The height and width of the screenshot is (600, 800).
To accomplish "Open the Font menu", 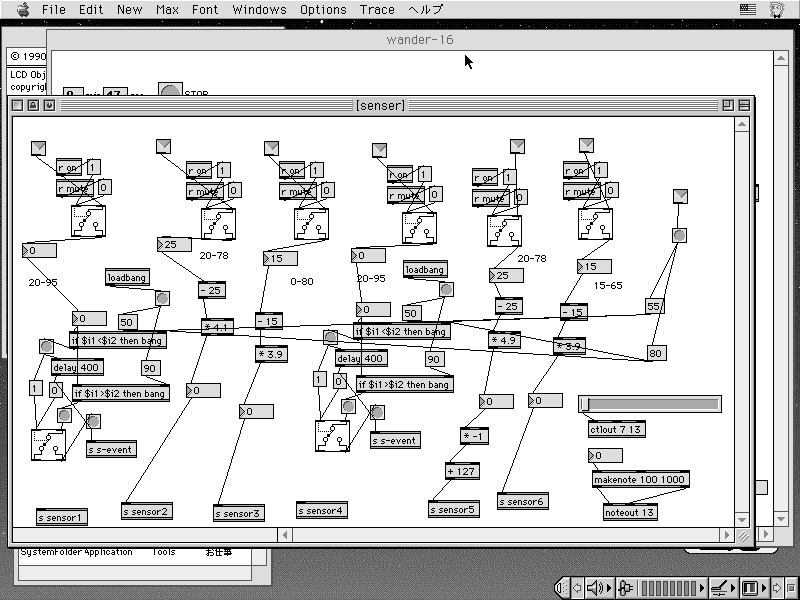I will point(205,9).
